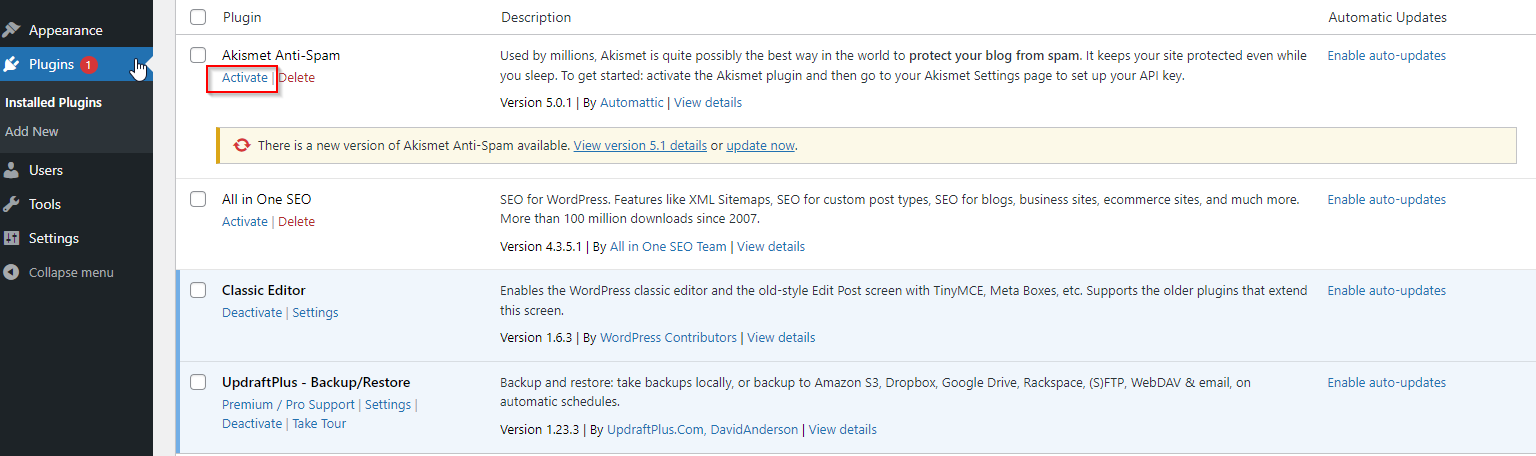Click the Automatic Updates column header
1536x456 pixels.
point(1387,17)
